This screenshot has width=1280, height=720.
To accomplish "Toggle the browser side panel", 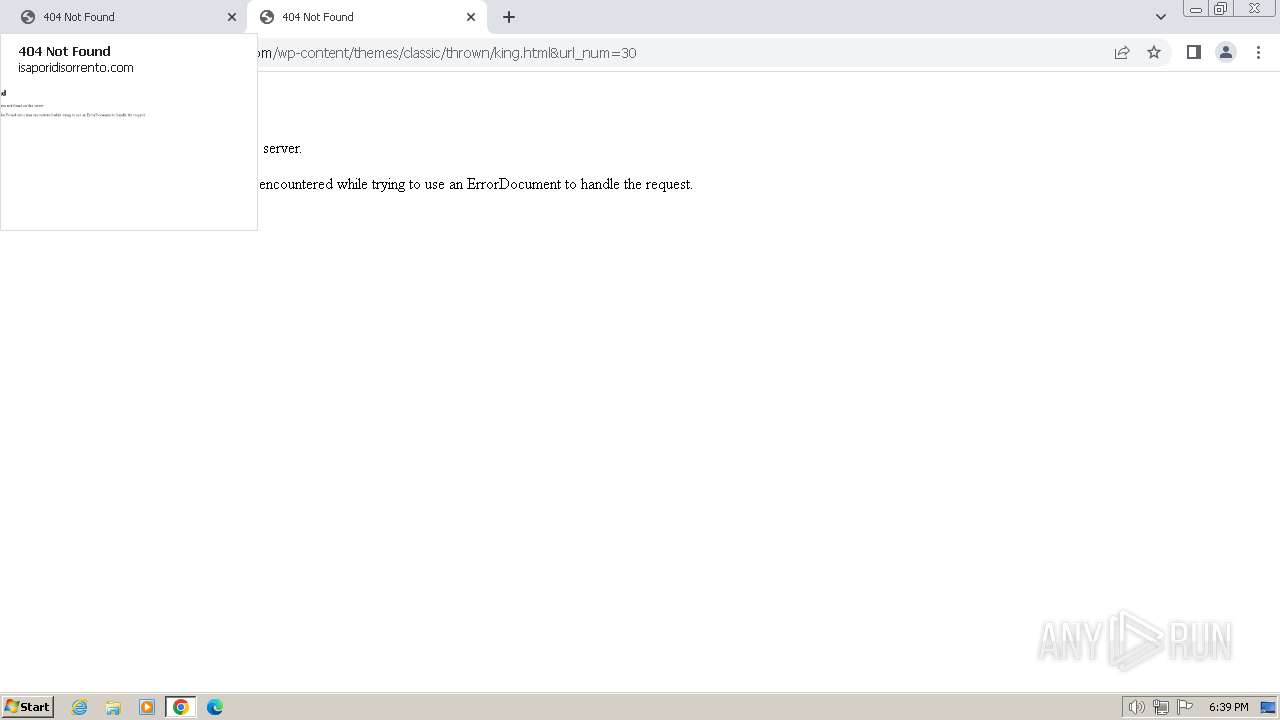I will click(x=1194, y=53).
